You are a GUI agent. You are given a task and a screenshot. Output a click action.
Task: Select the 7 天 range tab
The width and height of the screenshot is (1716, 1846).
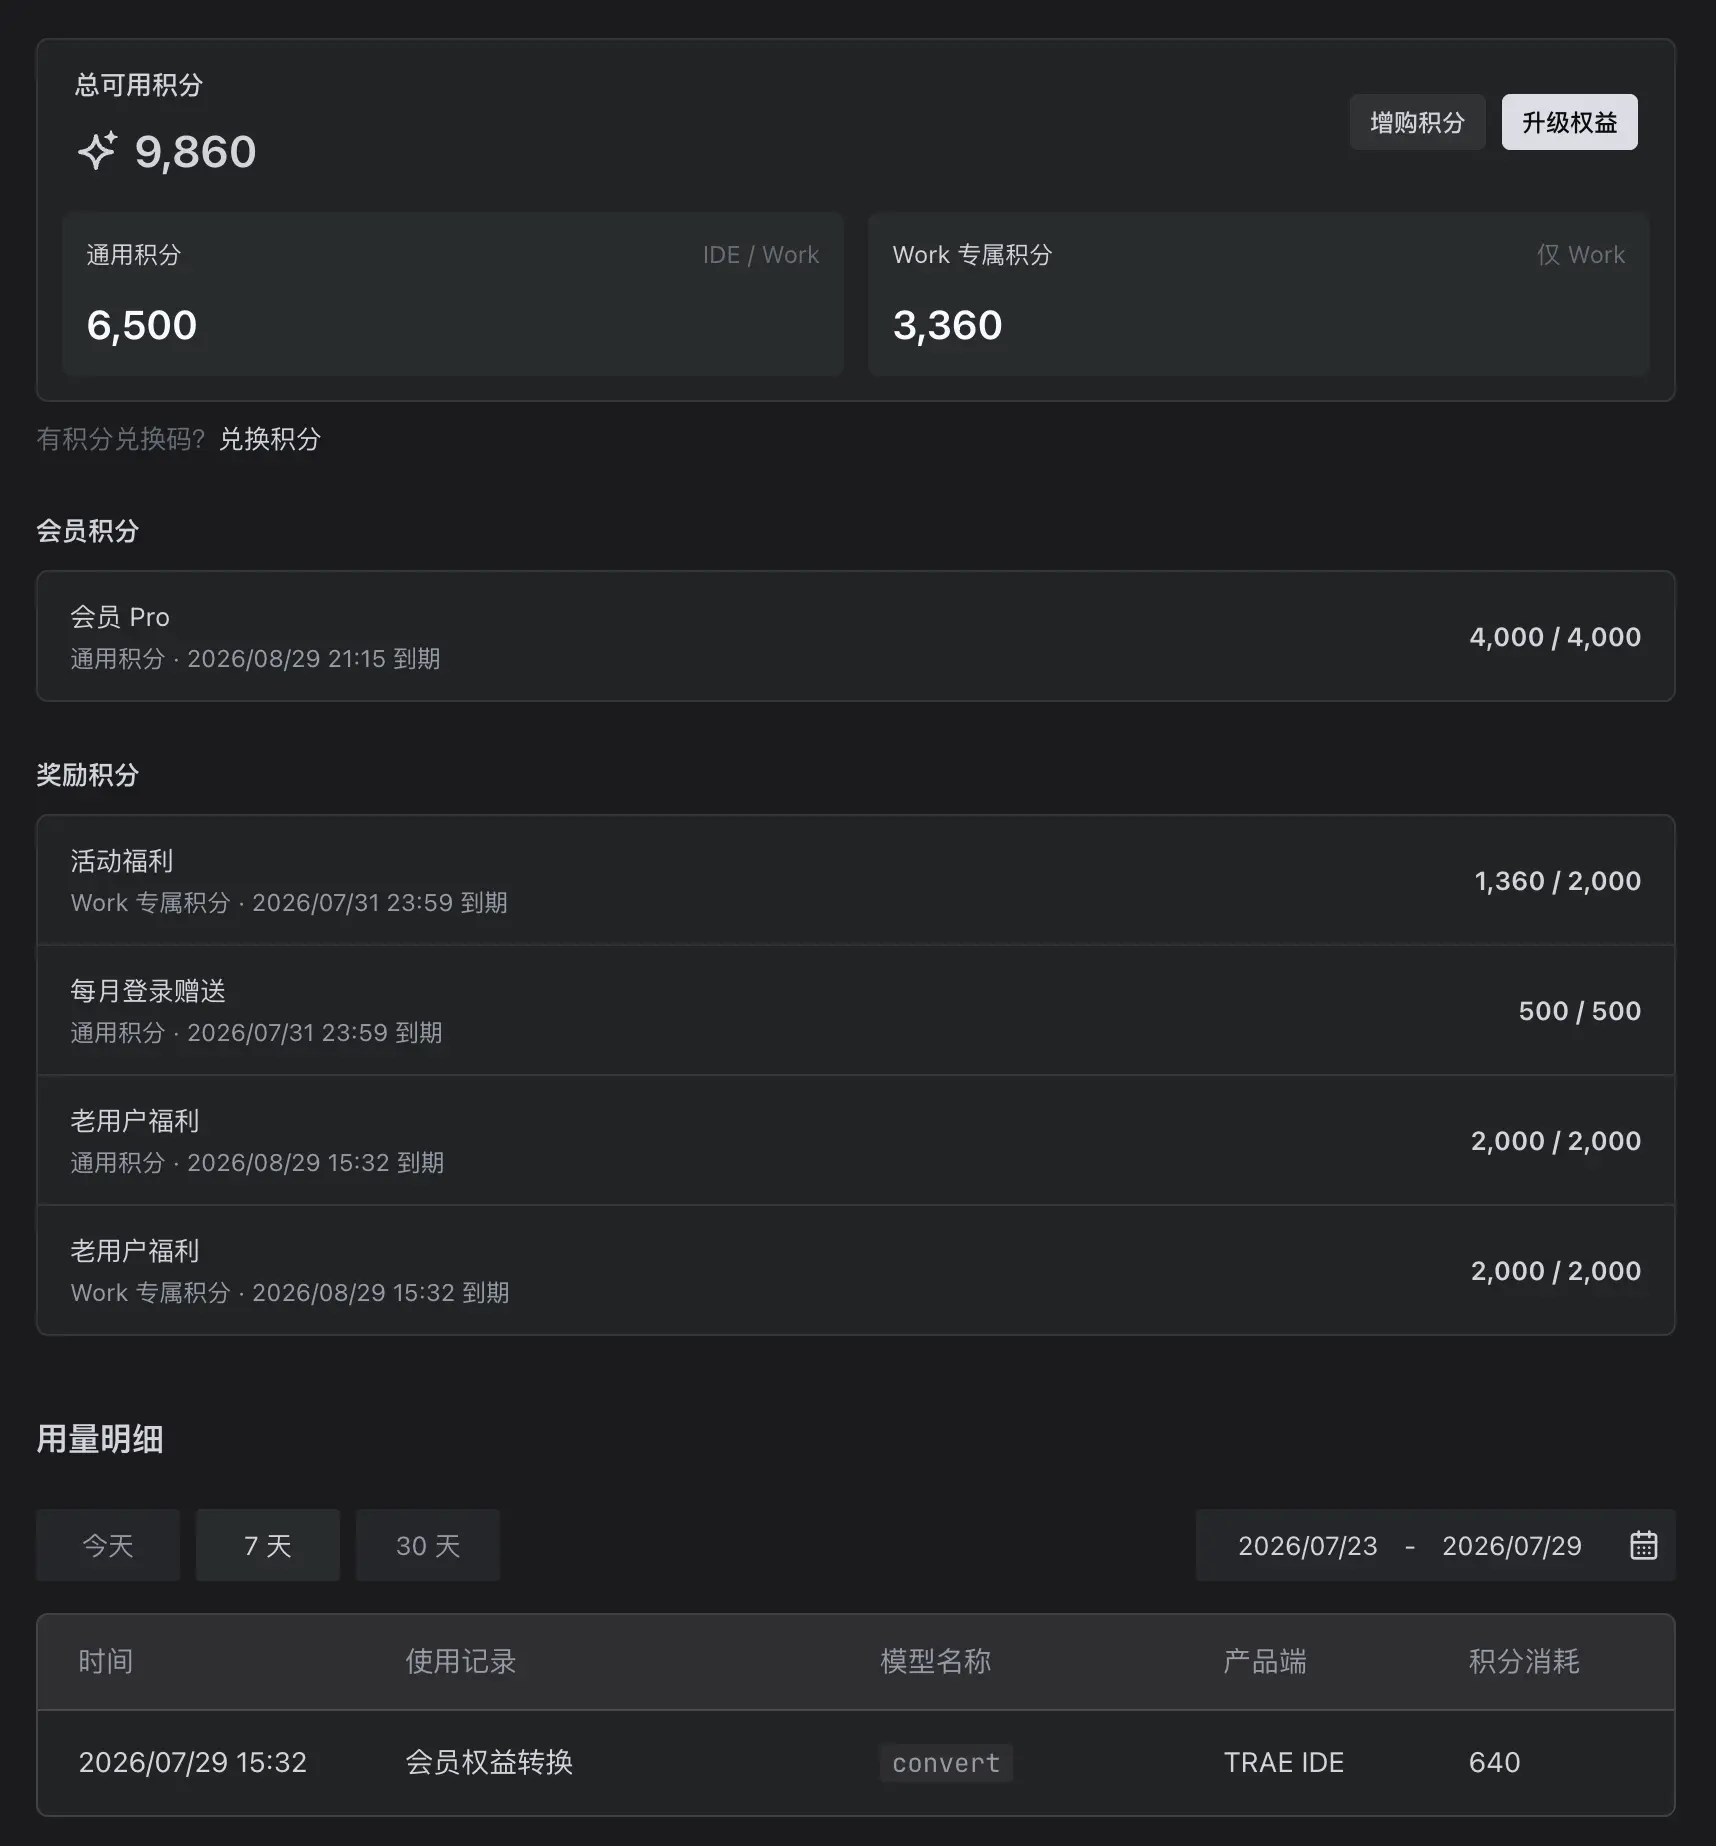point(268,1545)
